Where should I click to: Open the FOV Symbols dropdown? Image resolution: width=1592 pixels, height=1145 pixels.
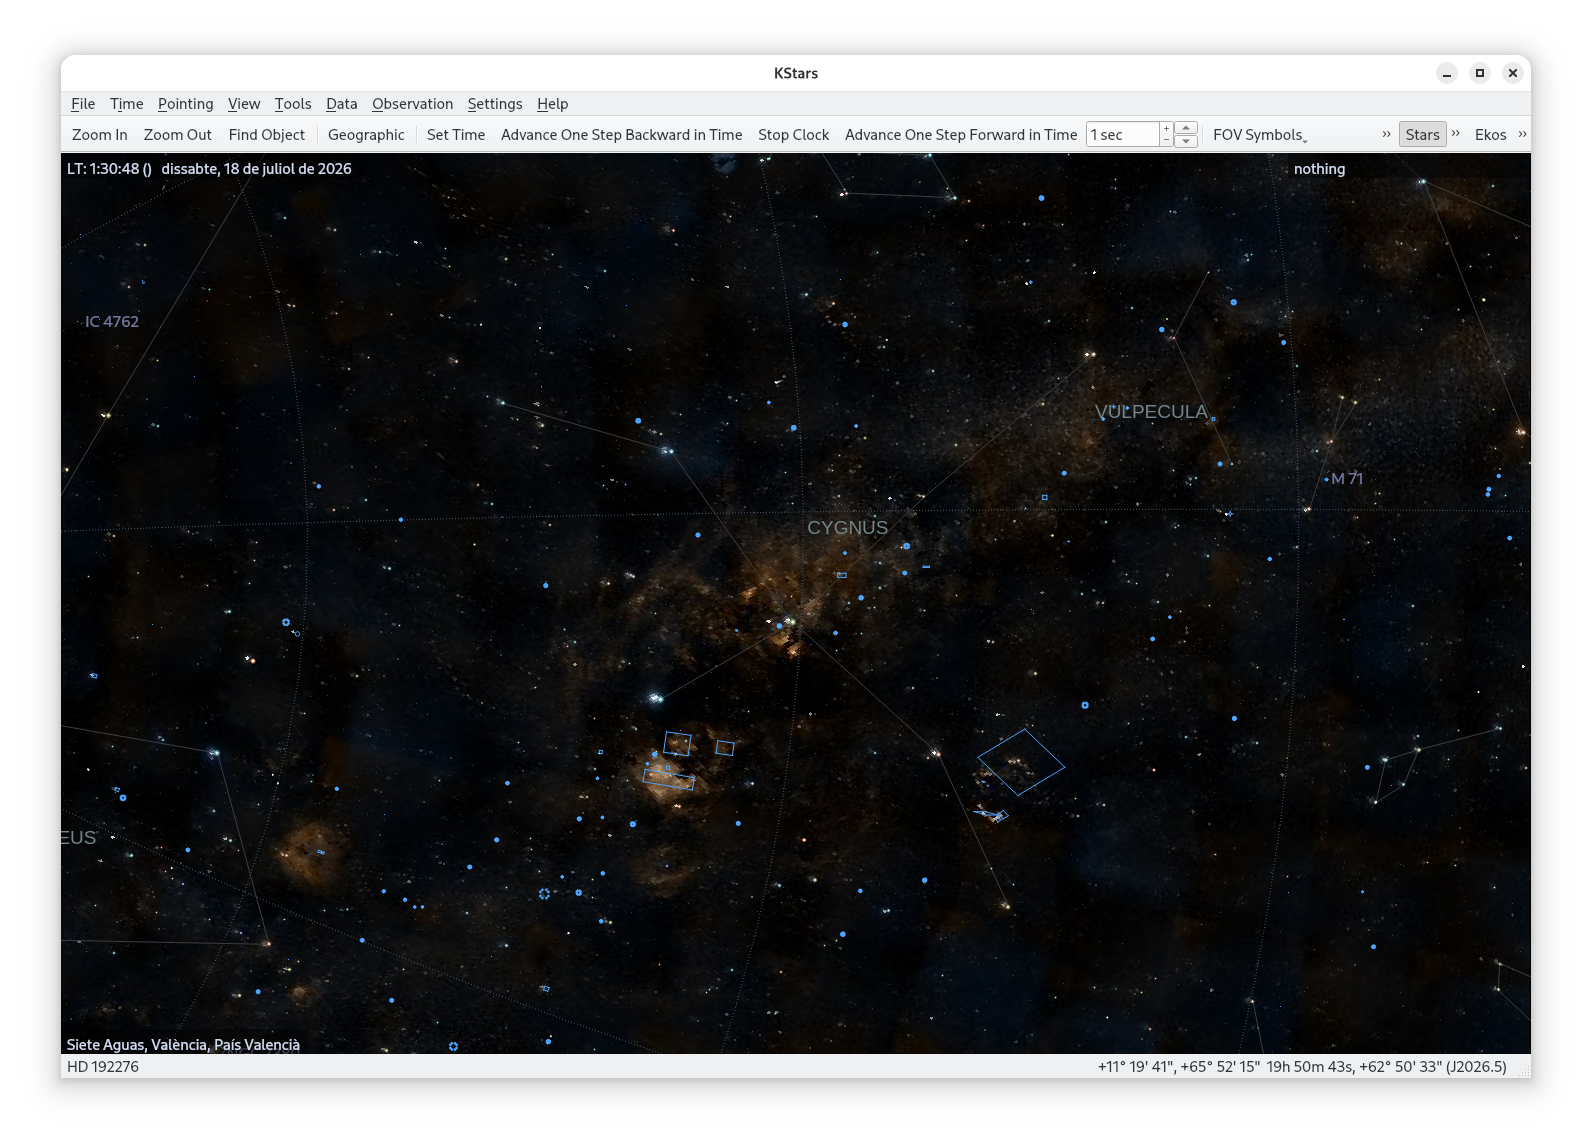[x=1260, y=135]
